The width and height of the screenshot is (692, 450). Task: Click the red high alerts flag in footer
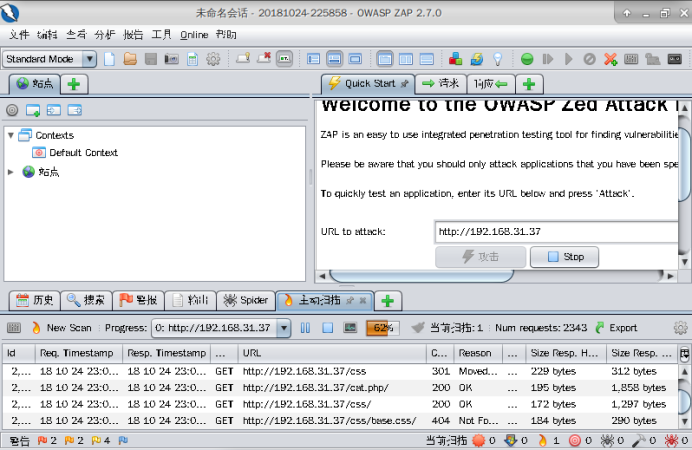click(43, 440)
